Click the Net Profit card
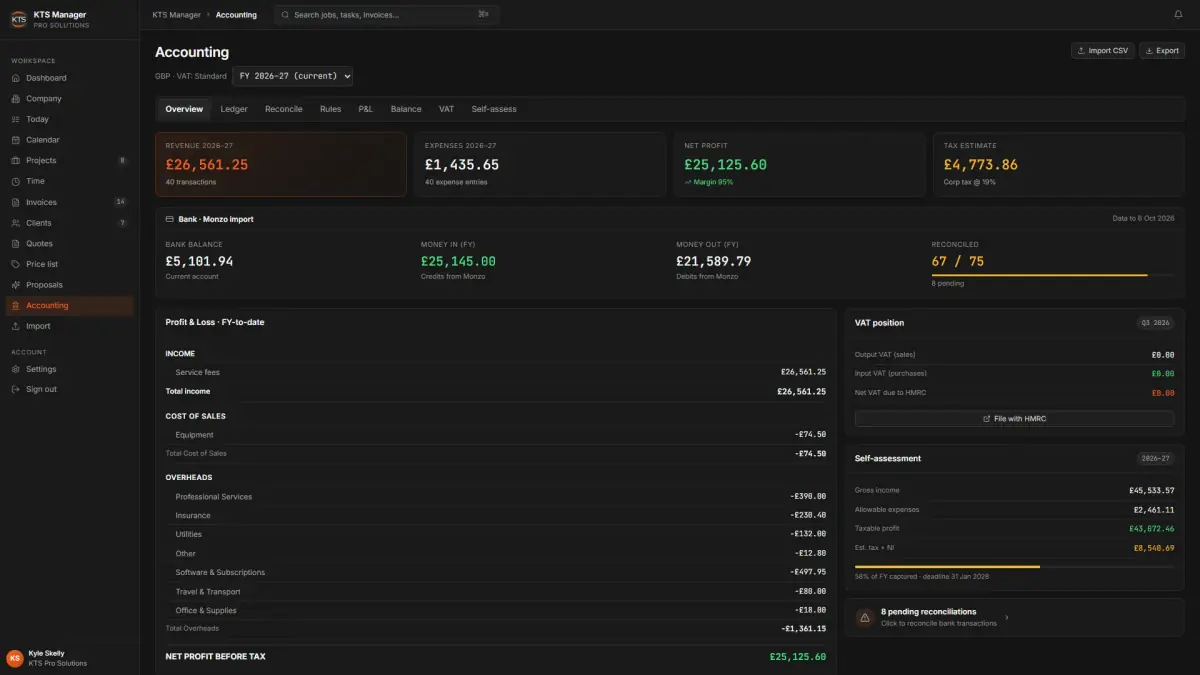The width and height of the screenshot is (1200, 675). (799, 164)
